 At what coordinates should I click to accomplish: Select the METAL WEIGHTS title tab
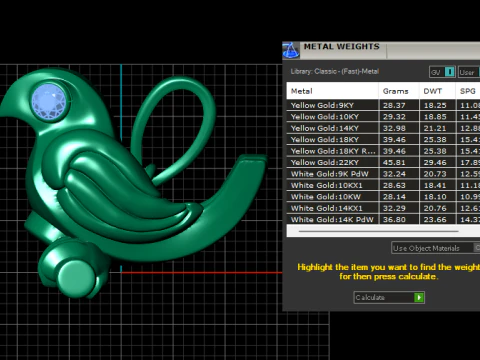click(x=342, y=47)
